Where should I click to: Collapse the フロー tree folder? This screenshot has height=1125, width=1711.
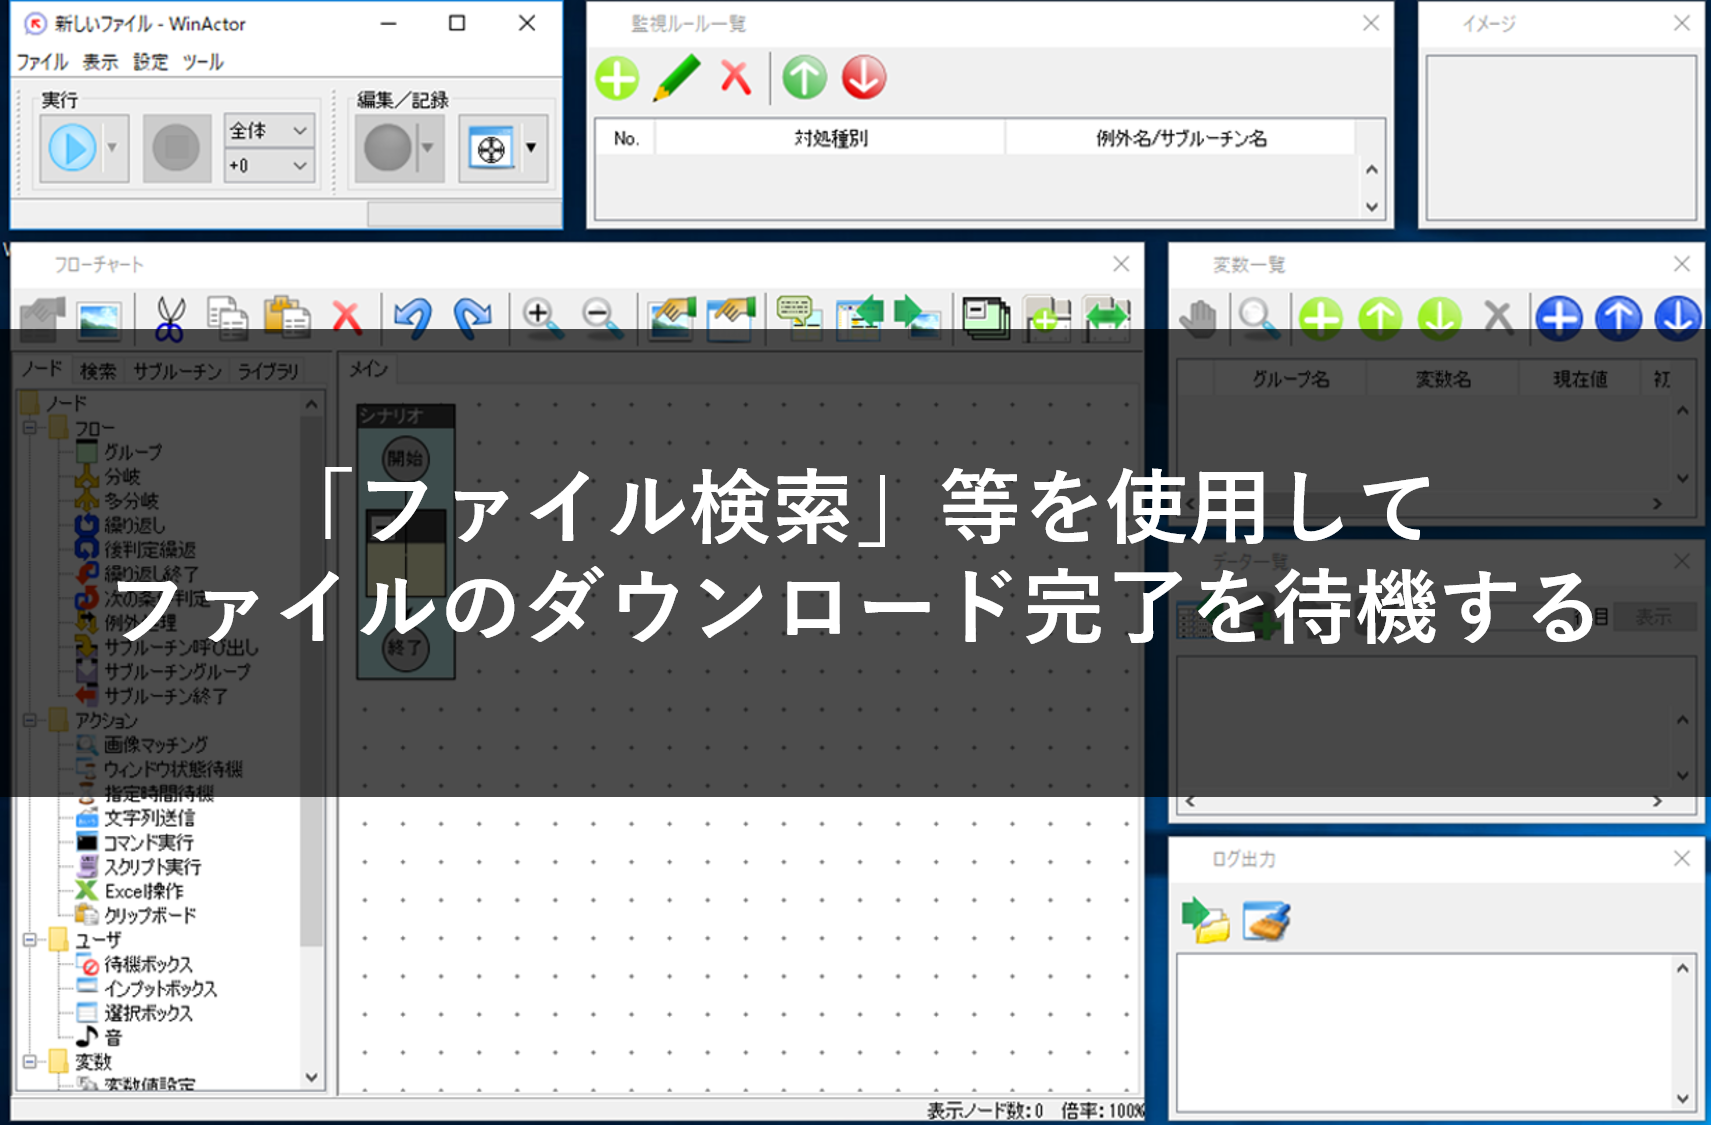[x=30, y=427]
